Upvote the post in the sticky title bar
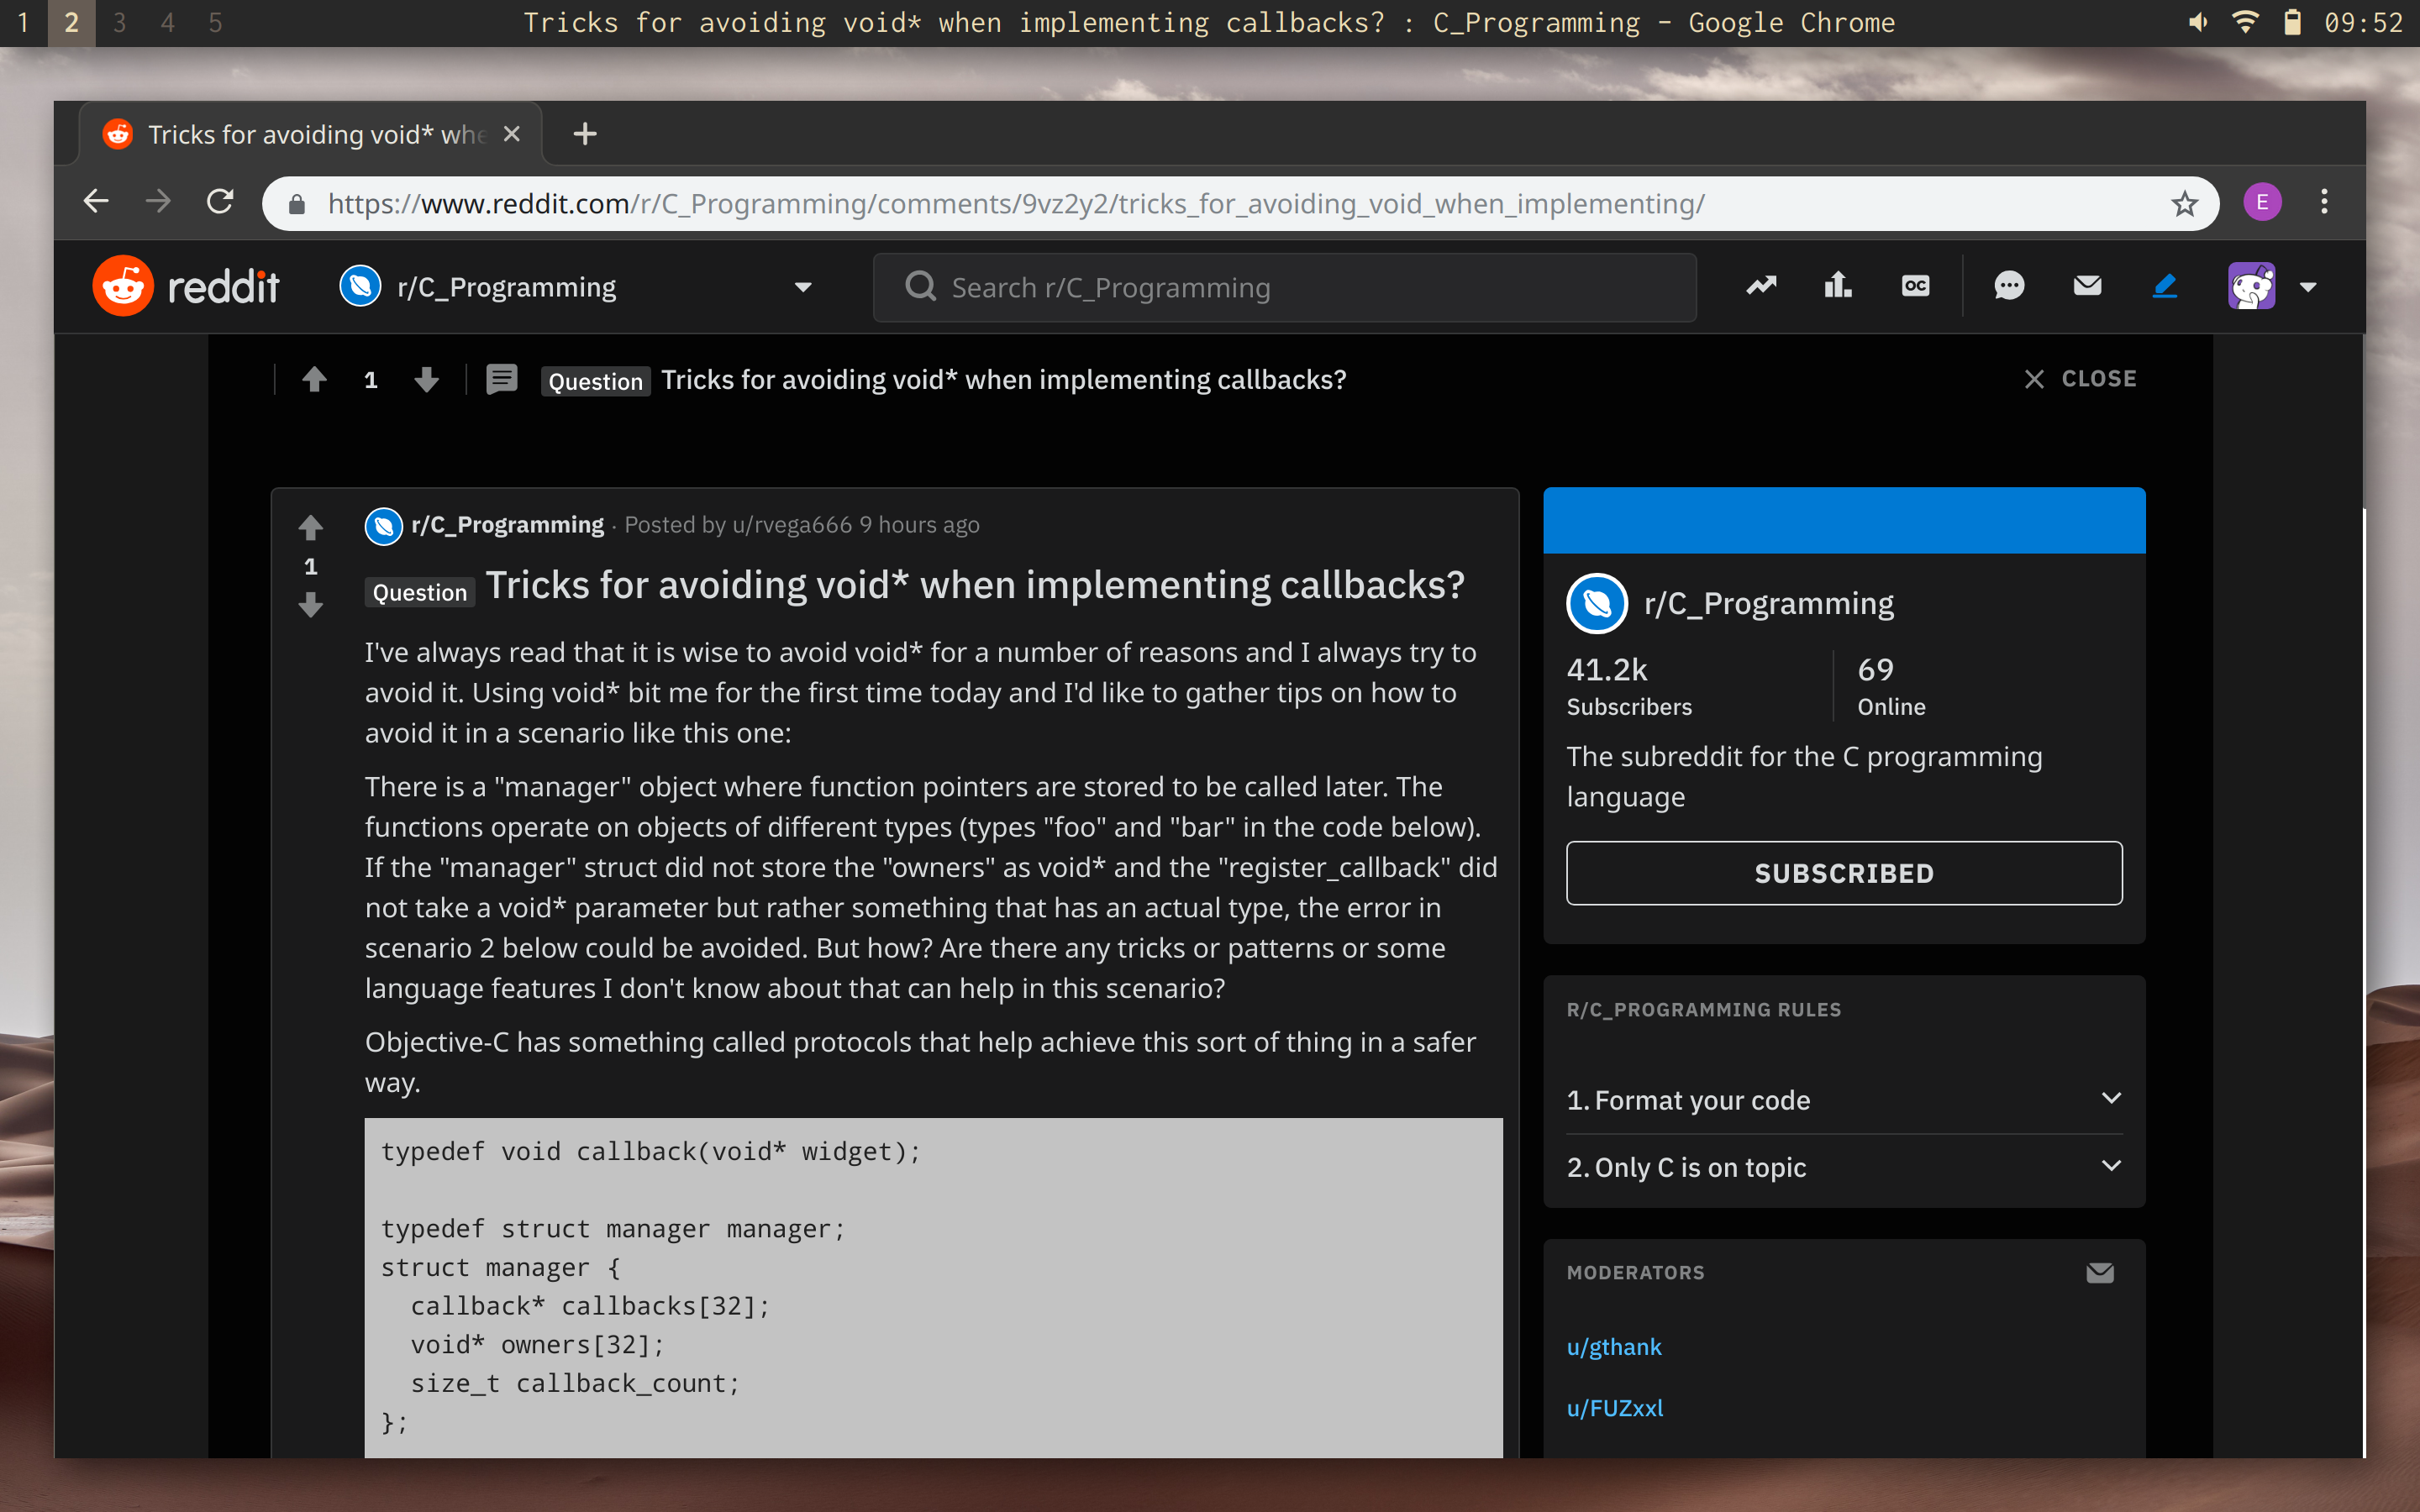Viewport: 2420px width, 1512px height. pyautogui.click(x=315, y=380)
